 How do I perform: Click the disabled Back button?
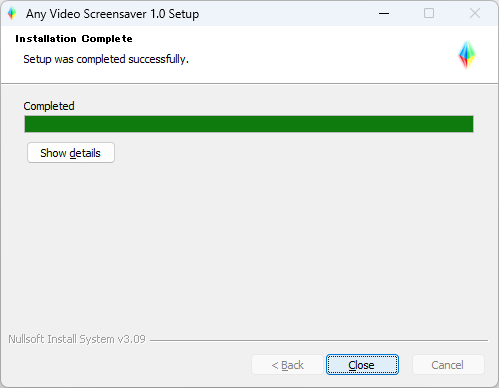click(x=287, y=365)
